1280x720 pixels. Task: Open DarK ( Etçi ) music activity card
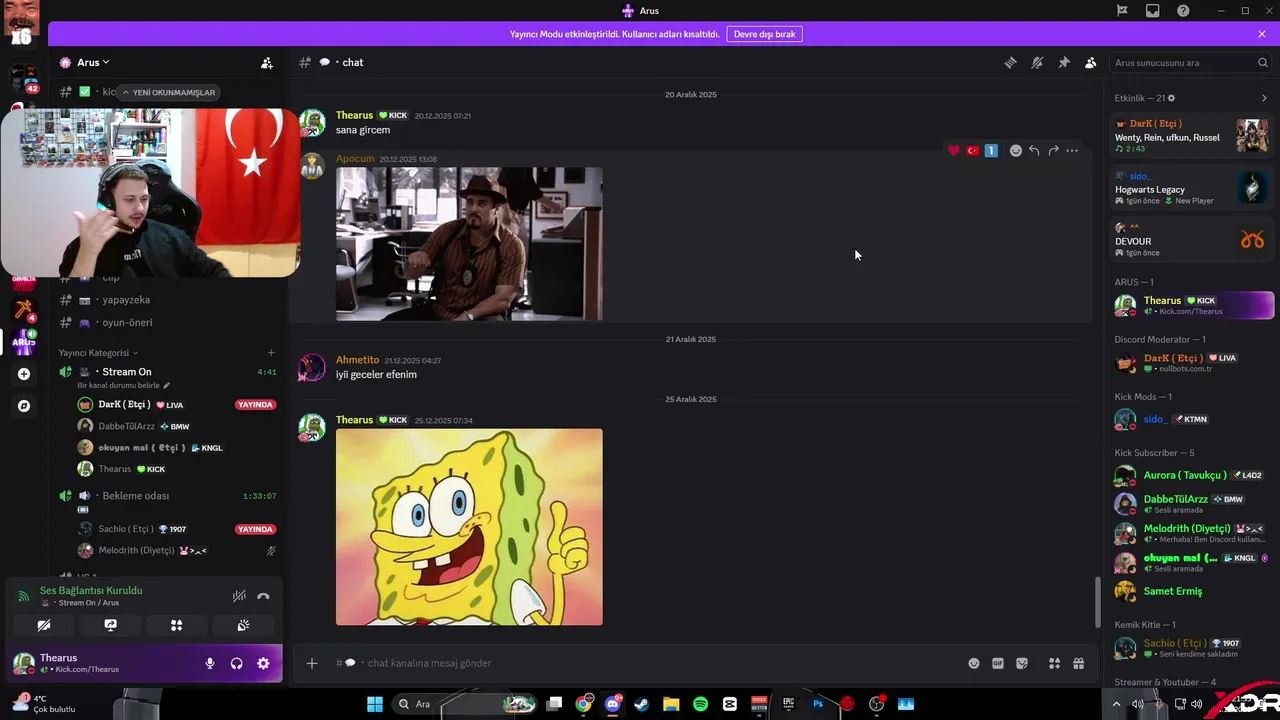[1192, 135]
